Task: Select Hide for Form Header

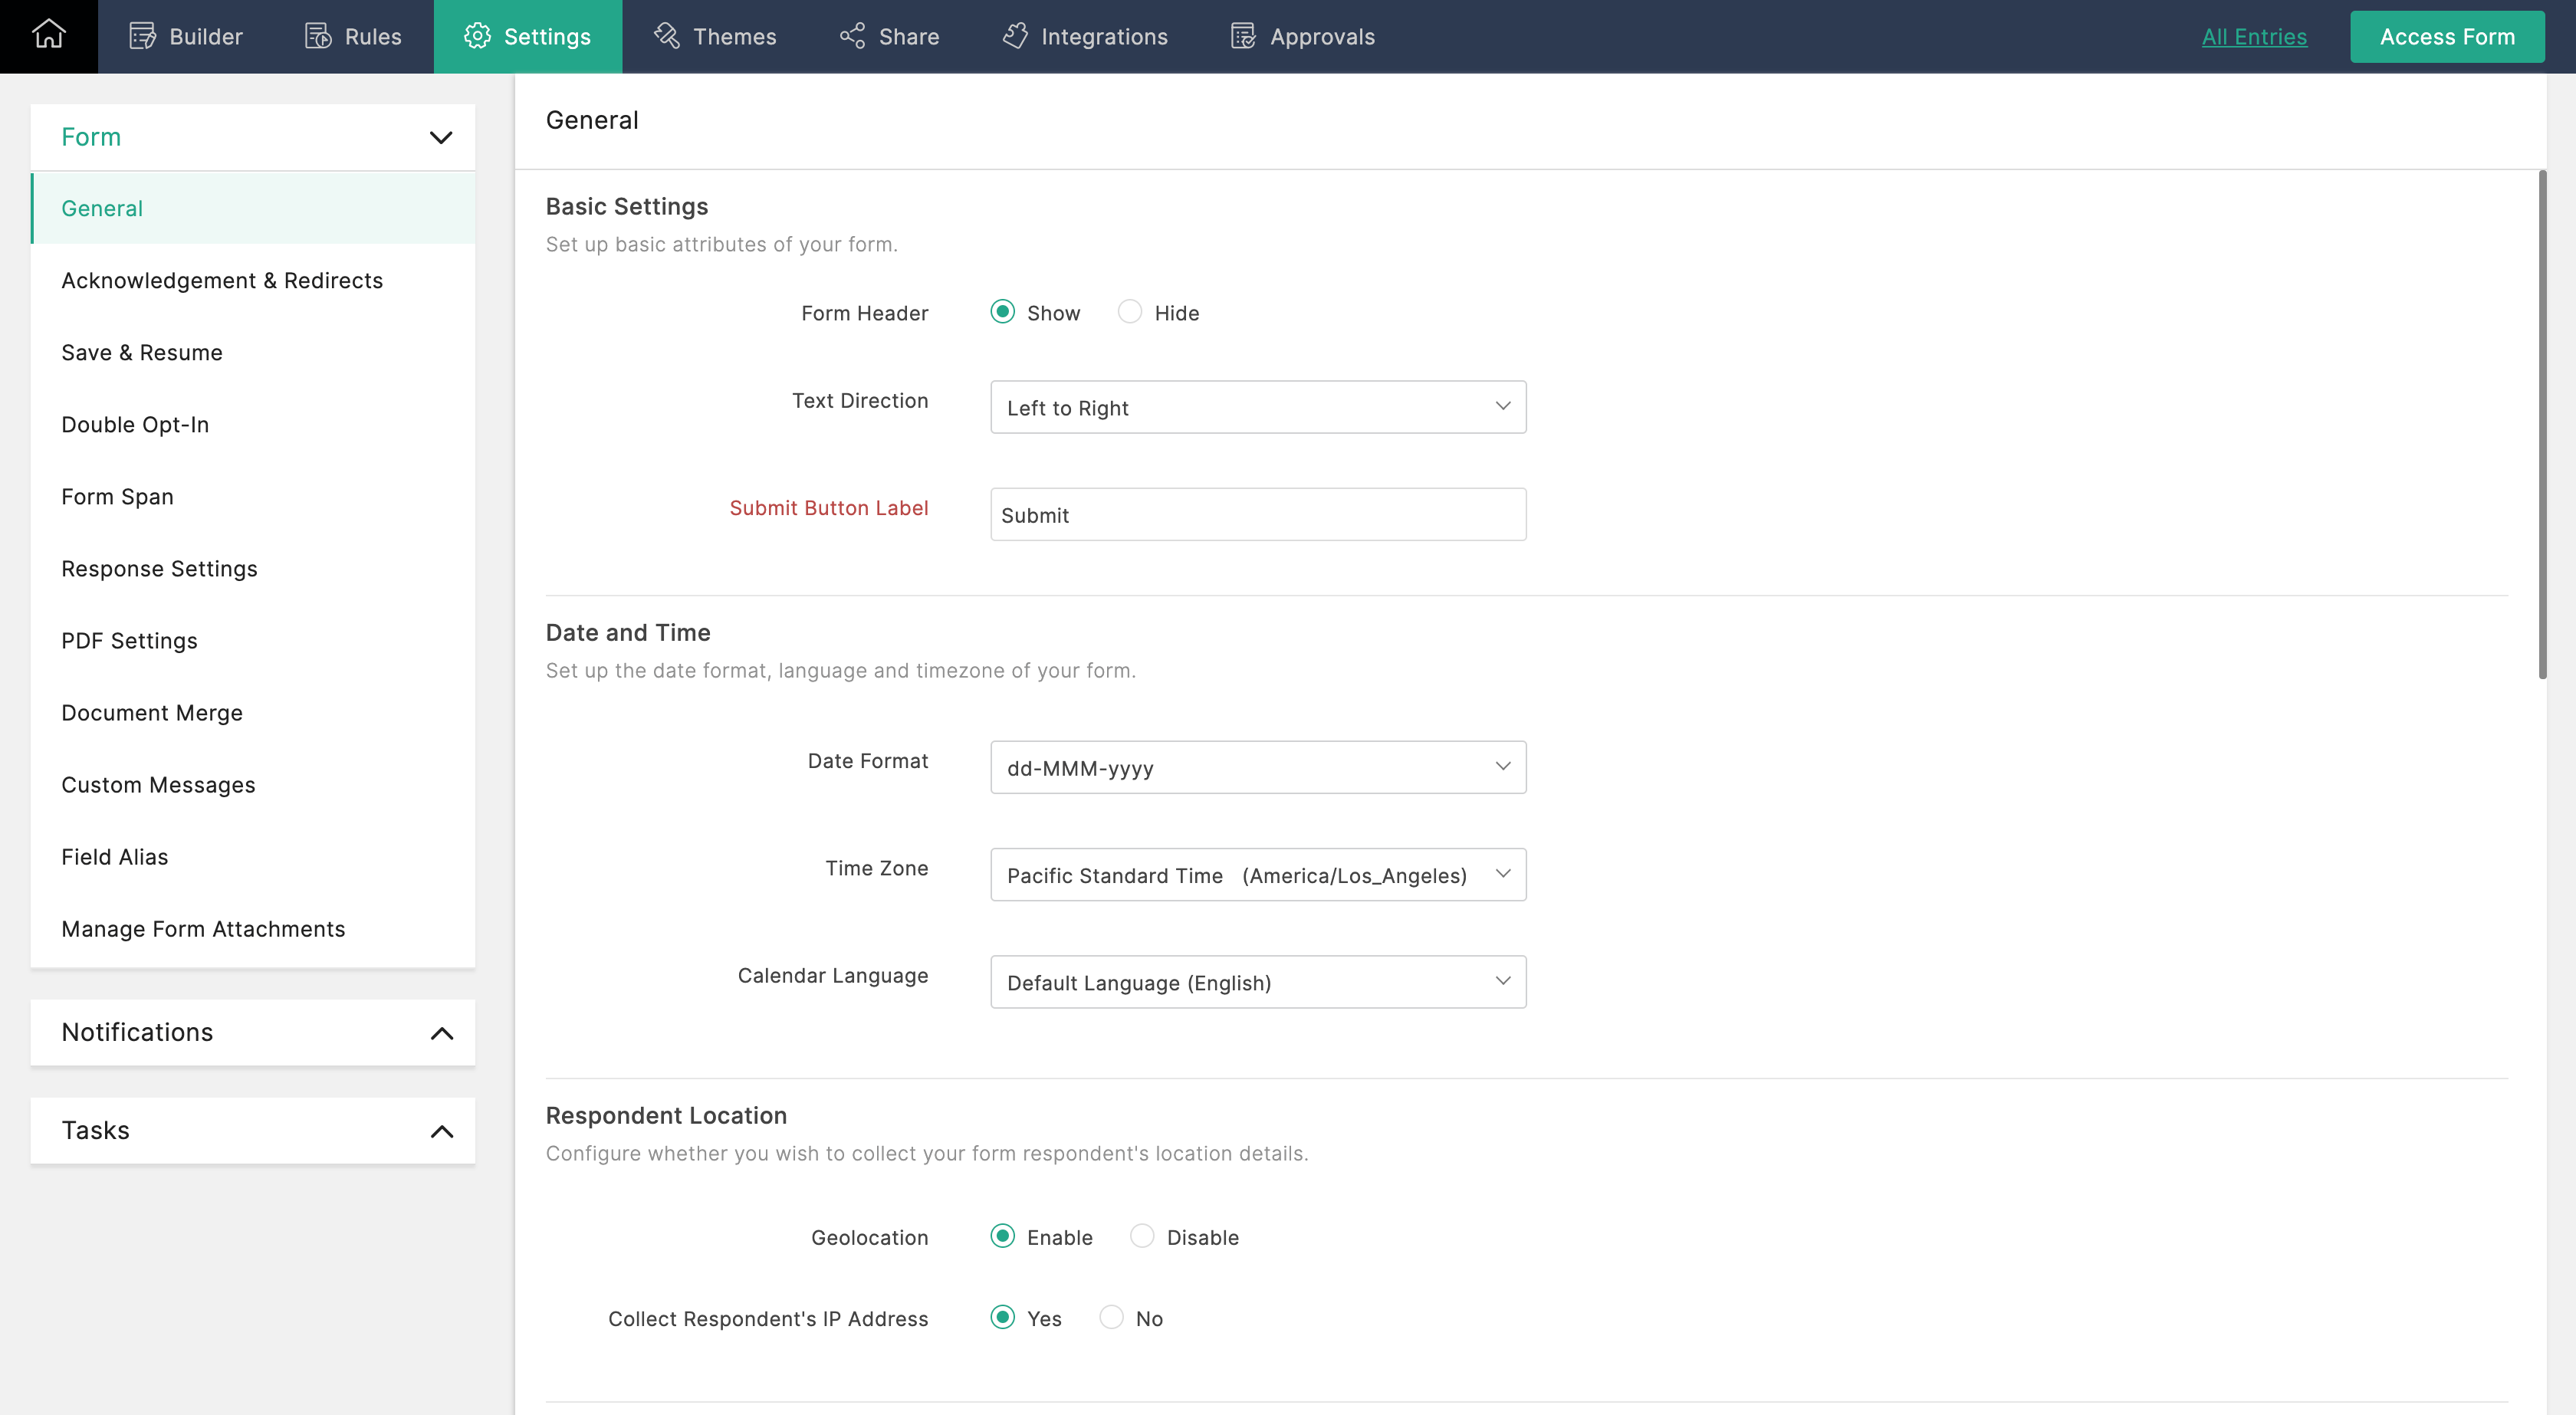Action: [1130, 312]
